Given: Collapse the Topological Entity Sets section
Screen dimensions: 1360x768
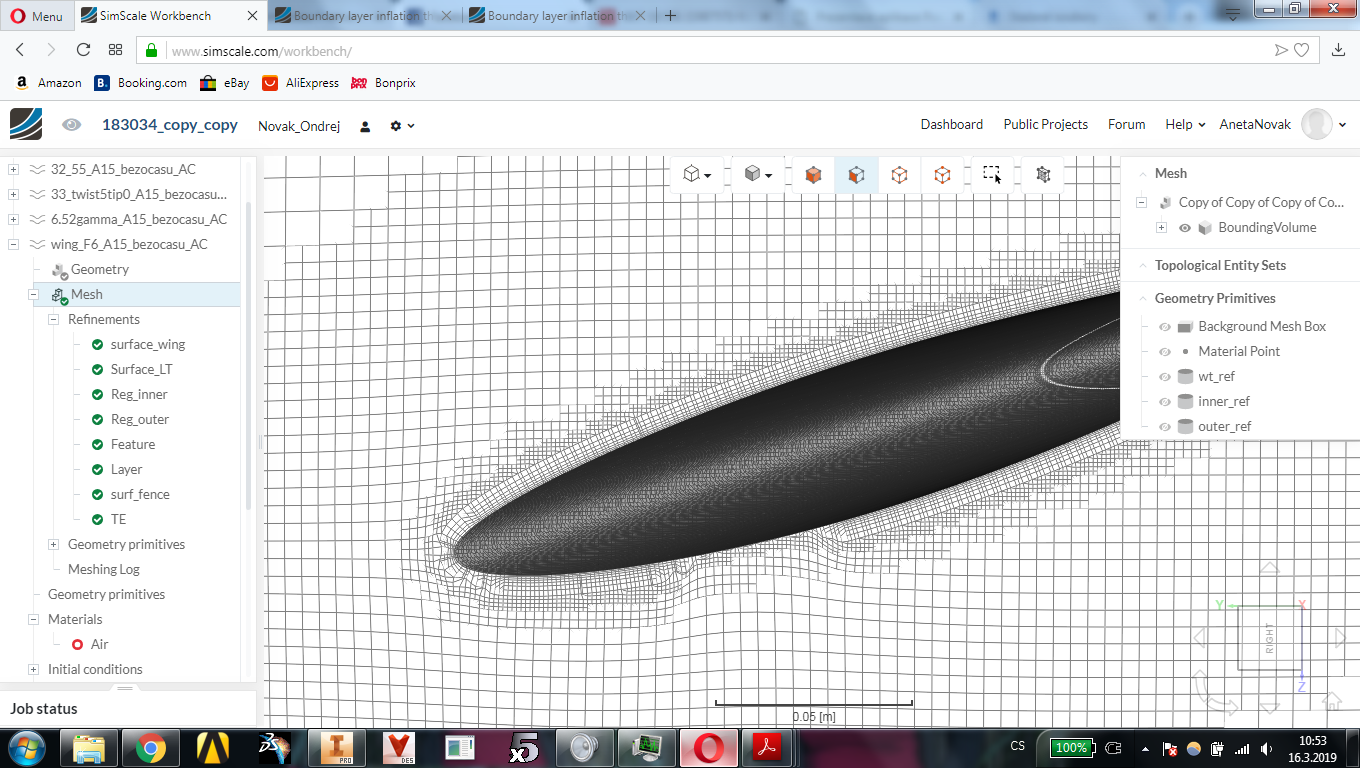Looking at the screenshot, I should click(1143, 265).
